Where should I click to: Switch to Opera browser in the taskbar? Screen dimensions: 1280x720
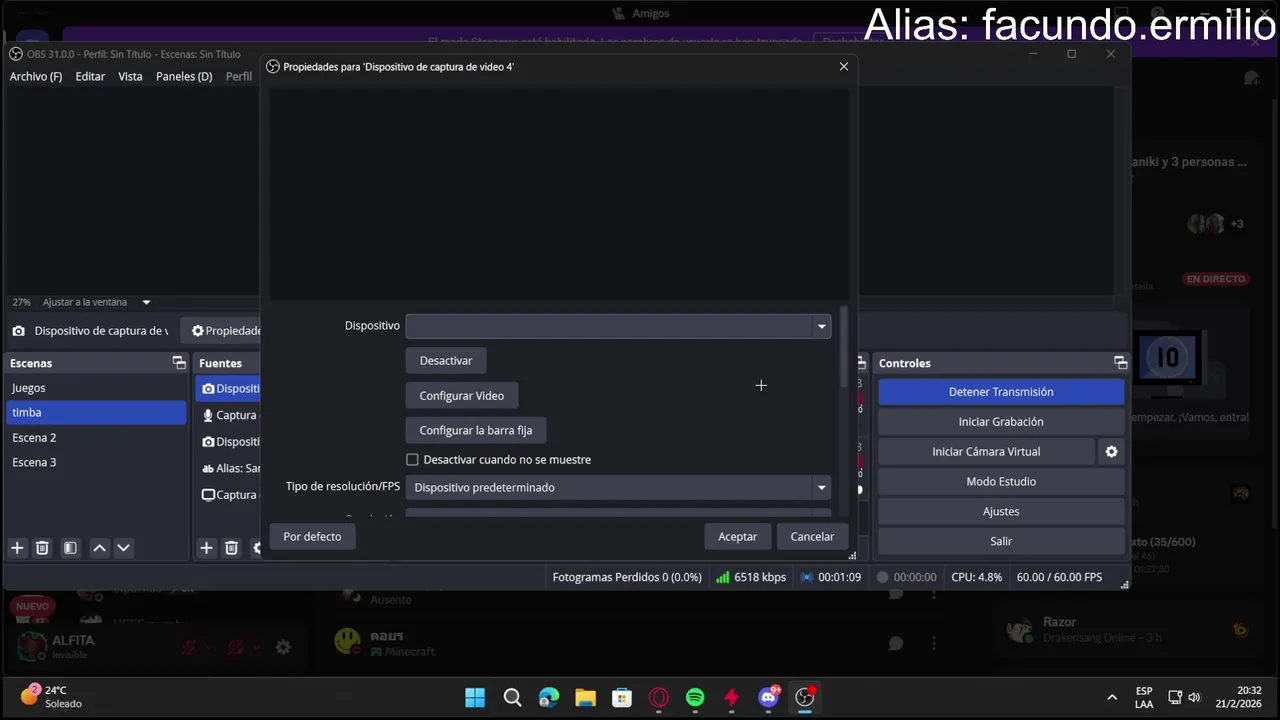(658, 697)
